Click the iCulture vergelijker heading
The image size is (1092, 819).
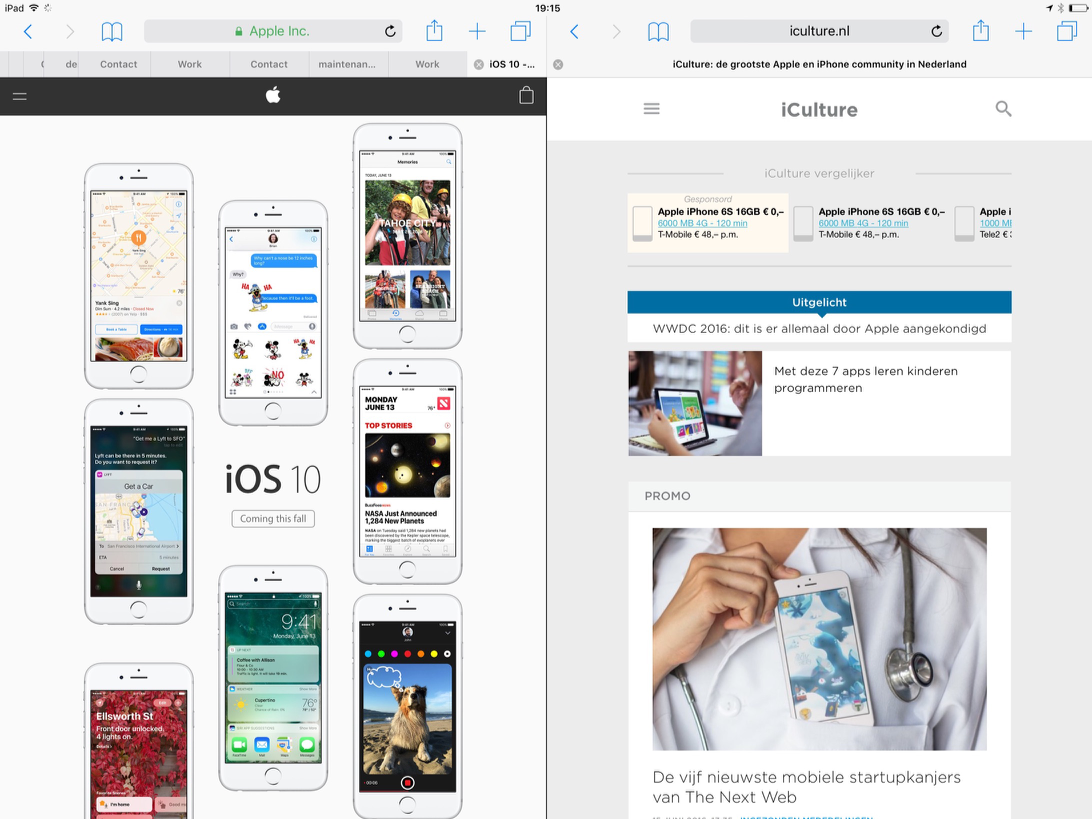pos(819,173)
